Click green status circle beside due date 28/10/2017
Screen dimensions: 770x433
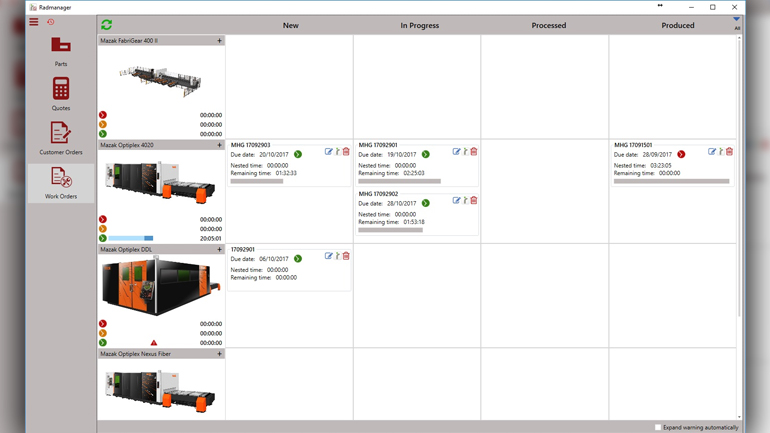point(426,203)
